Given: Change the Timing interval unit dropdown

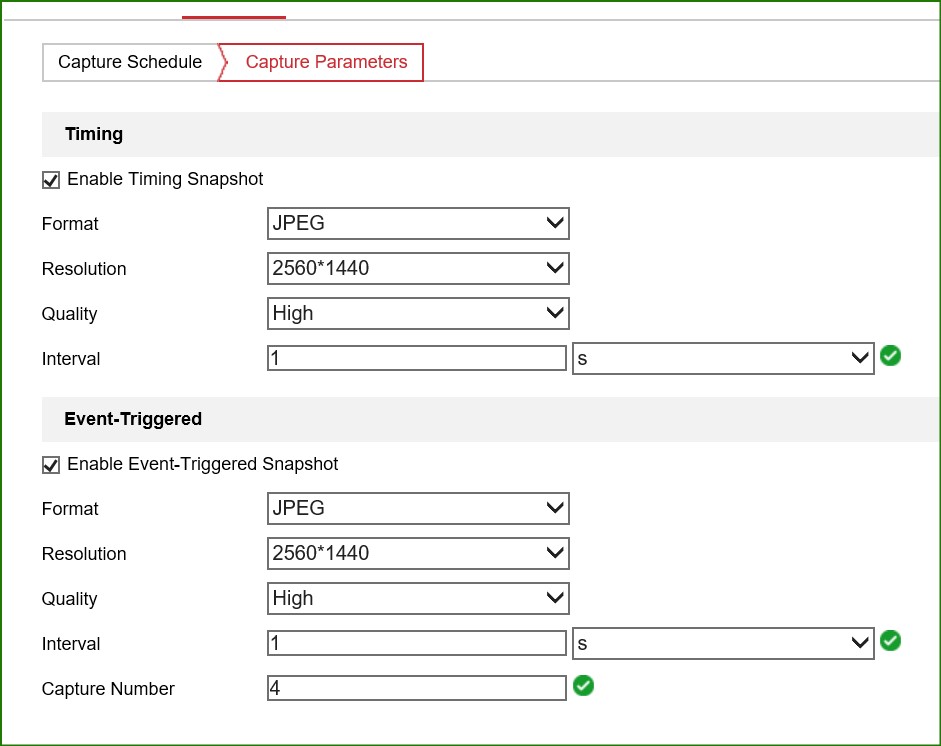Looking at the screenshot, I should (x=722, y=359).
